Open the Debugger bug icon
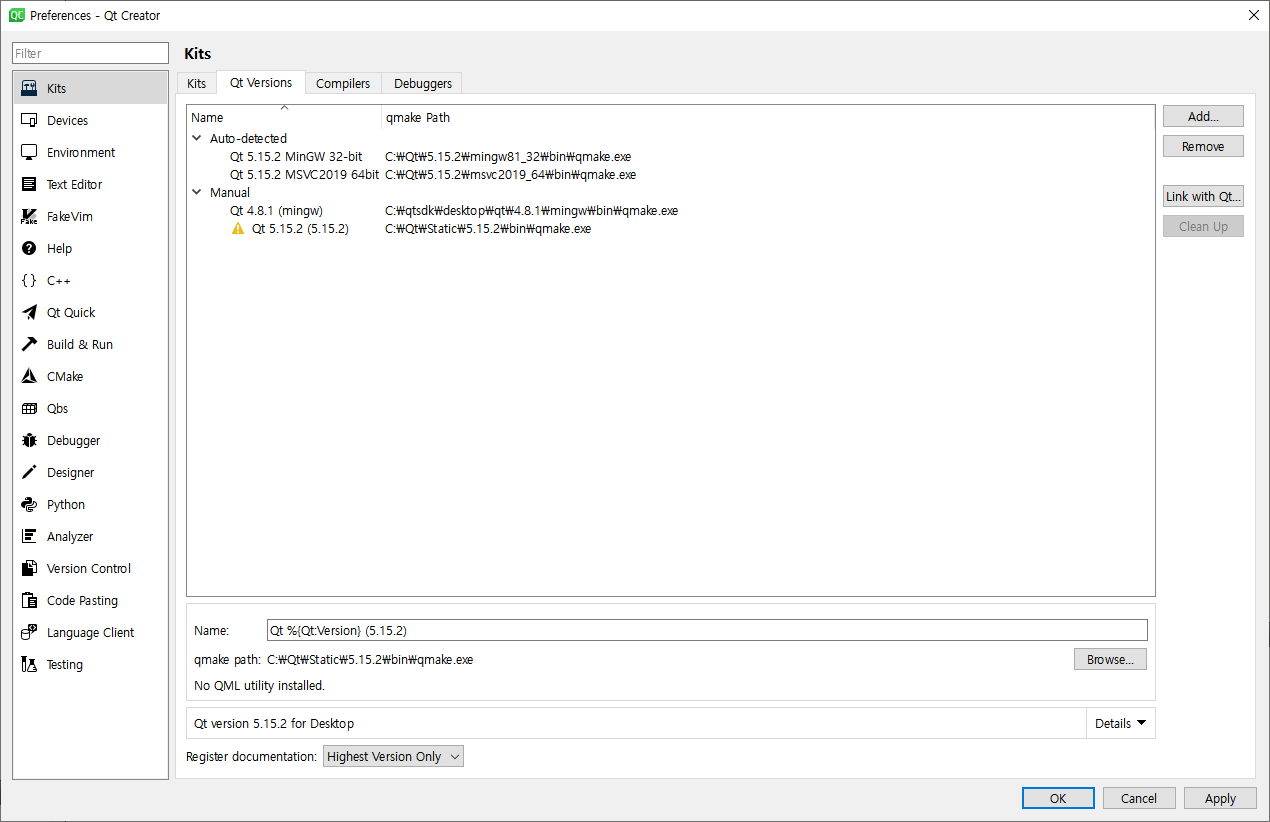 click(29, 440)
